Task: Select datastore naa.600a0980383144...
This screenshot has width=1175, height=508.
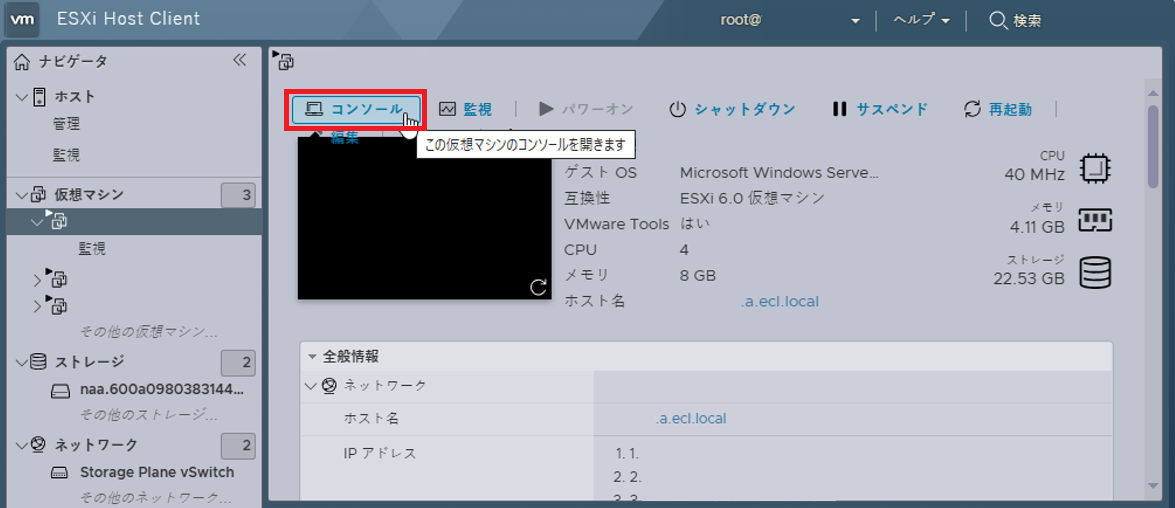Action: click(162, 390)
